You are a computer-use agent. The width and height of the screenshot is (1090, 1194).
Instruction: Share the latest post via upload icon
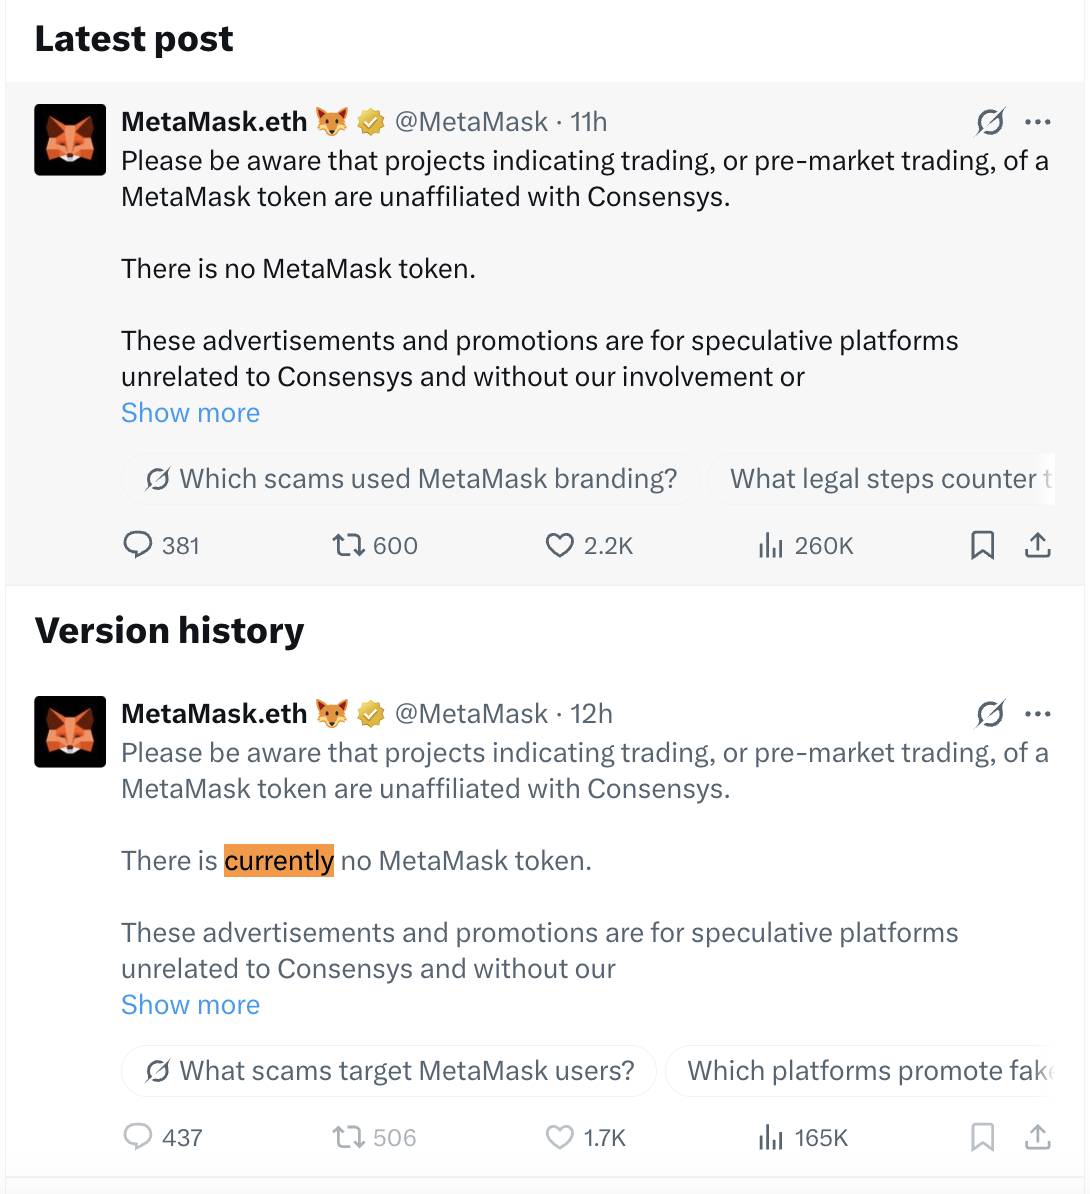click(1037, 545)
